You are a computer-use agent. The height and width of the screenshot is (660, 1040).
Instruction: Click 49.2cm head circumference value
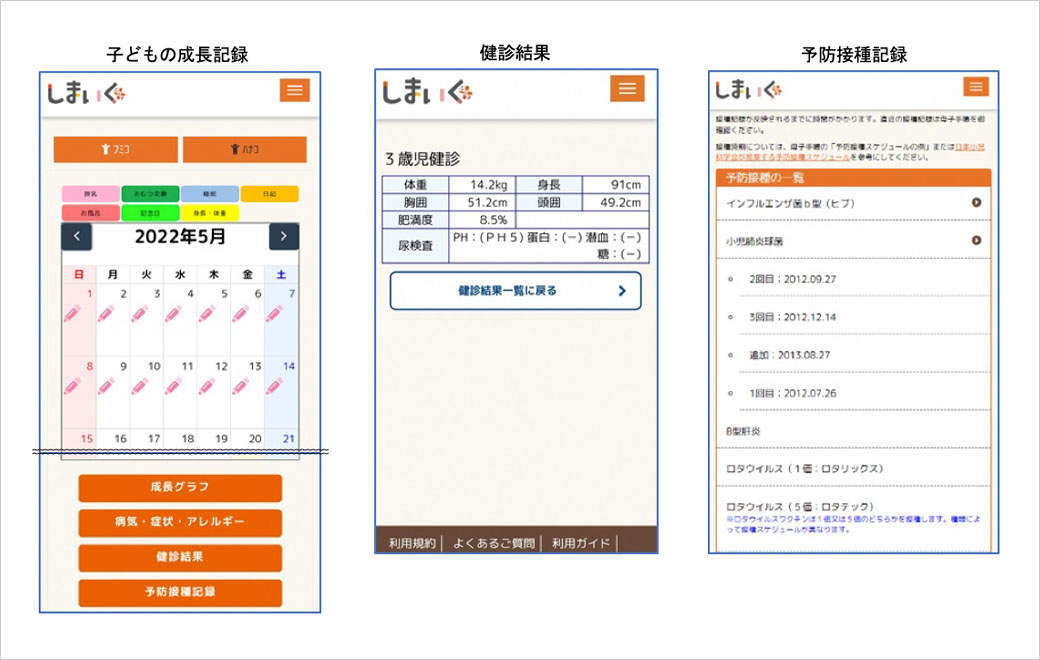click(621, 203)
